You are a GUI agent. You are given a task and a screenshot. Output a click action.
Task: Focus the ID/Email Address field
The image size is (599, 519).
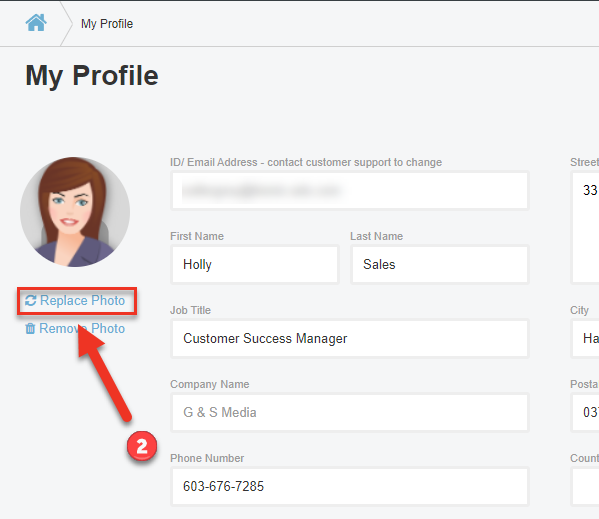coord(350,190)
